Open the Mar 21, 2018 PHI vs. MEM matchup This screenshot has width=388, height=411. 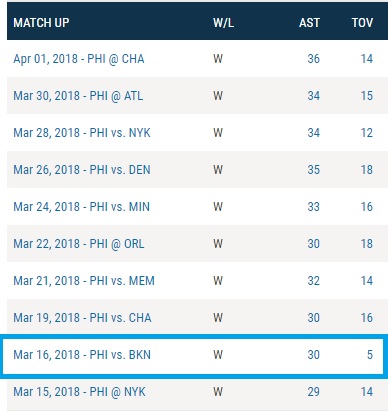point(84,281)
